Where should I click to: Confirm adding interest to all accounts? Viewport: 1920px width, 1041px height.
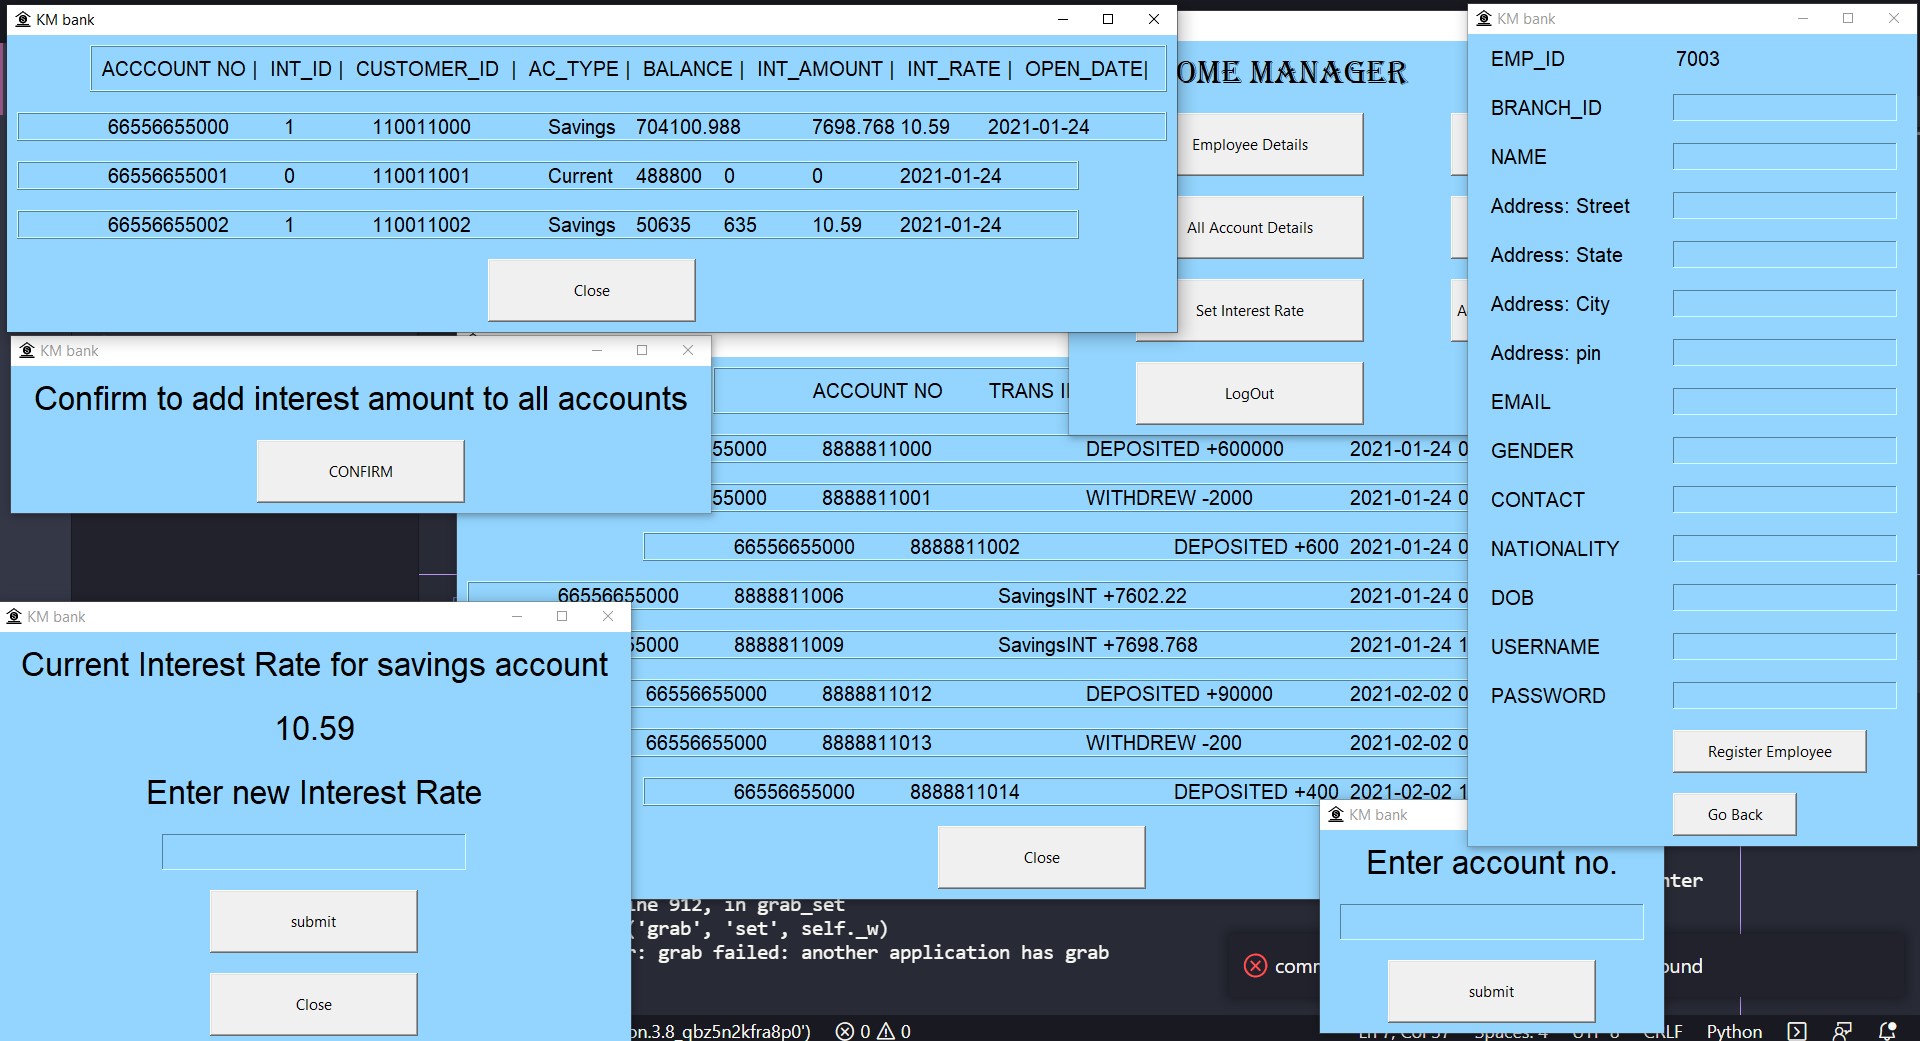[x=360, y=471]
